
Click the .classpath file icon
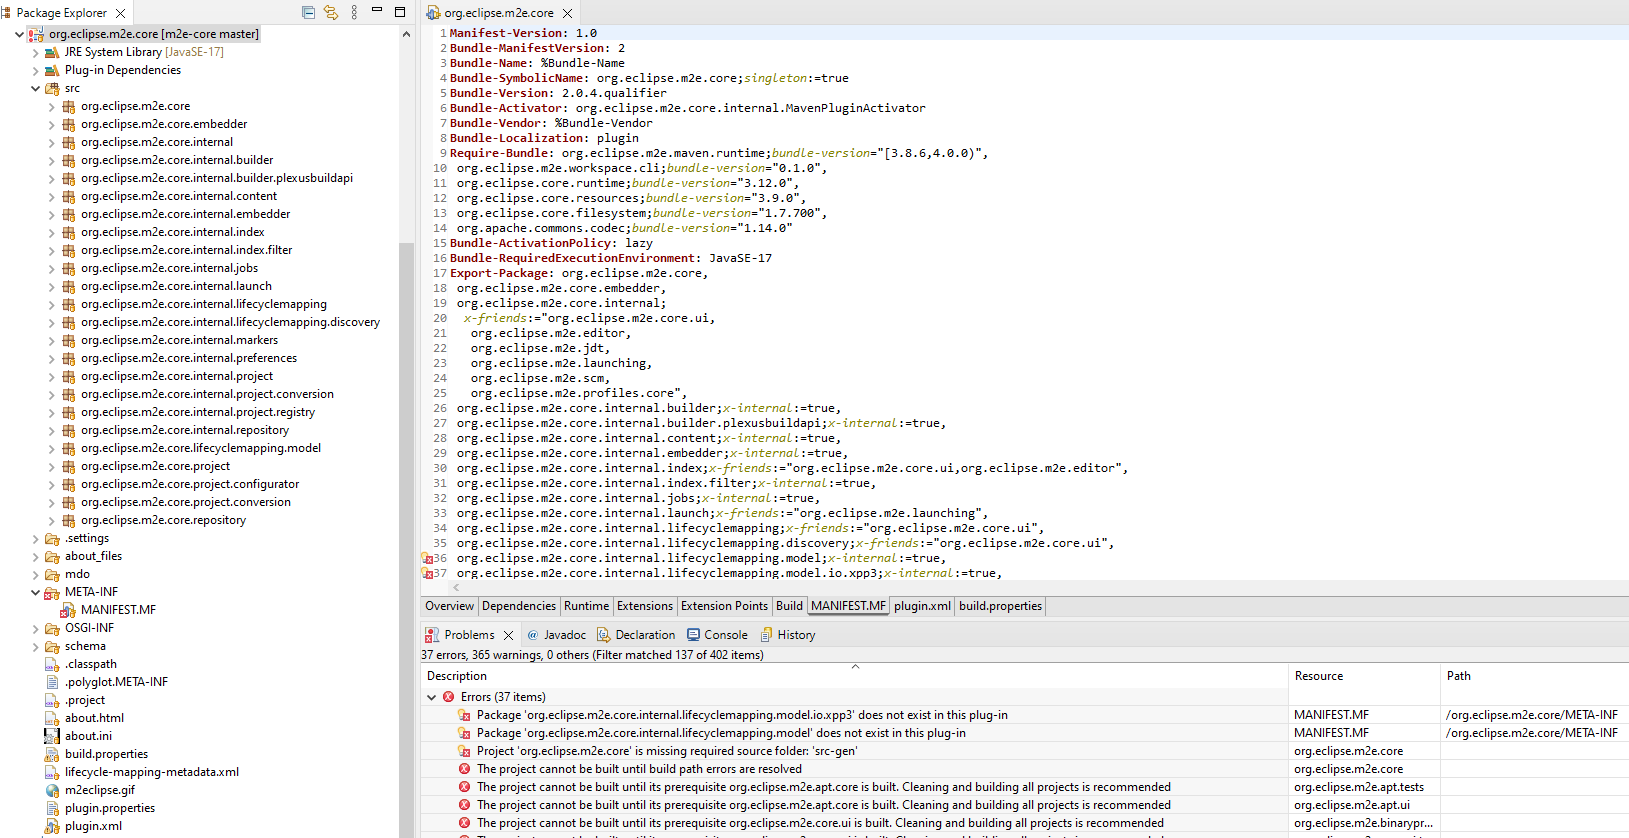click(x=52, y=664)
